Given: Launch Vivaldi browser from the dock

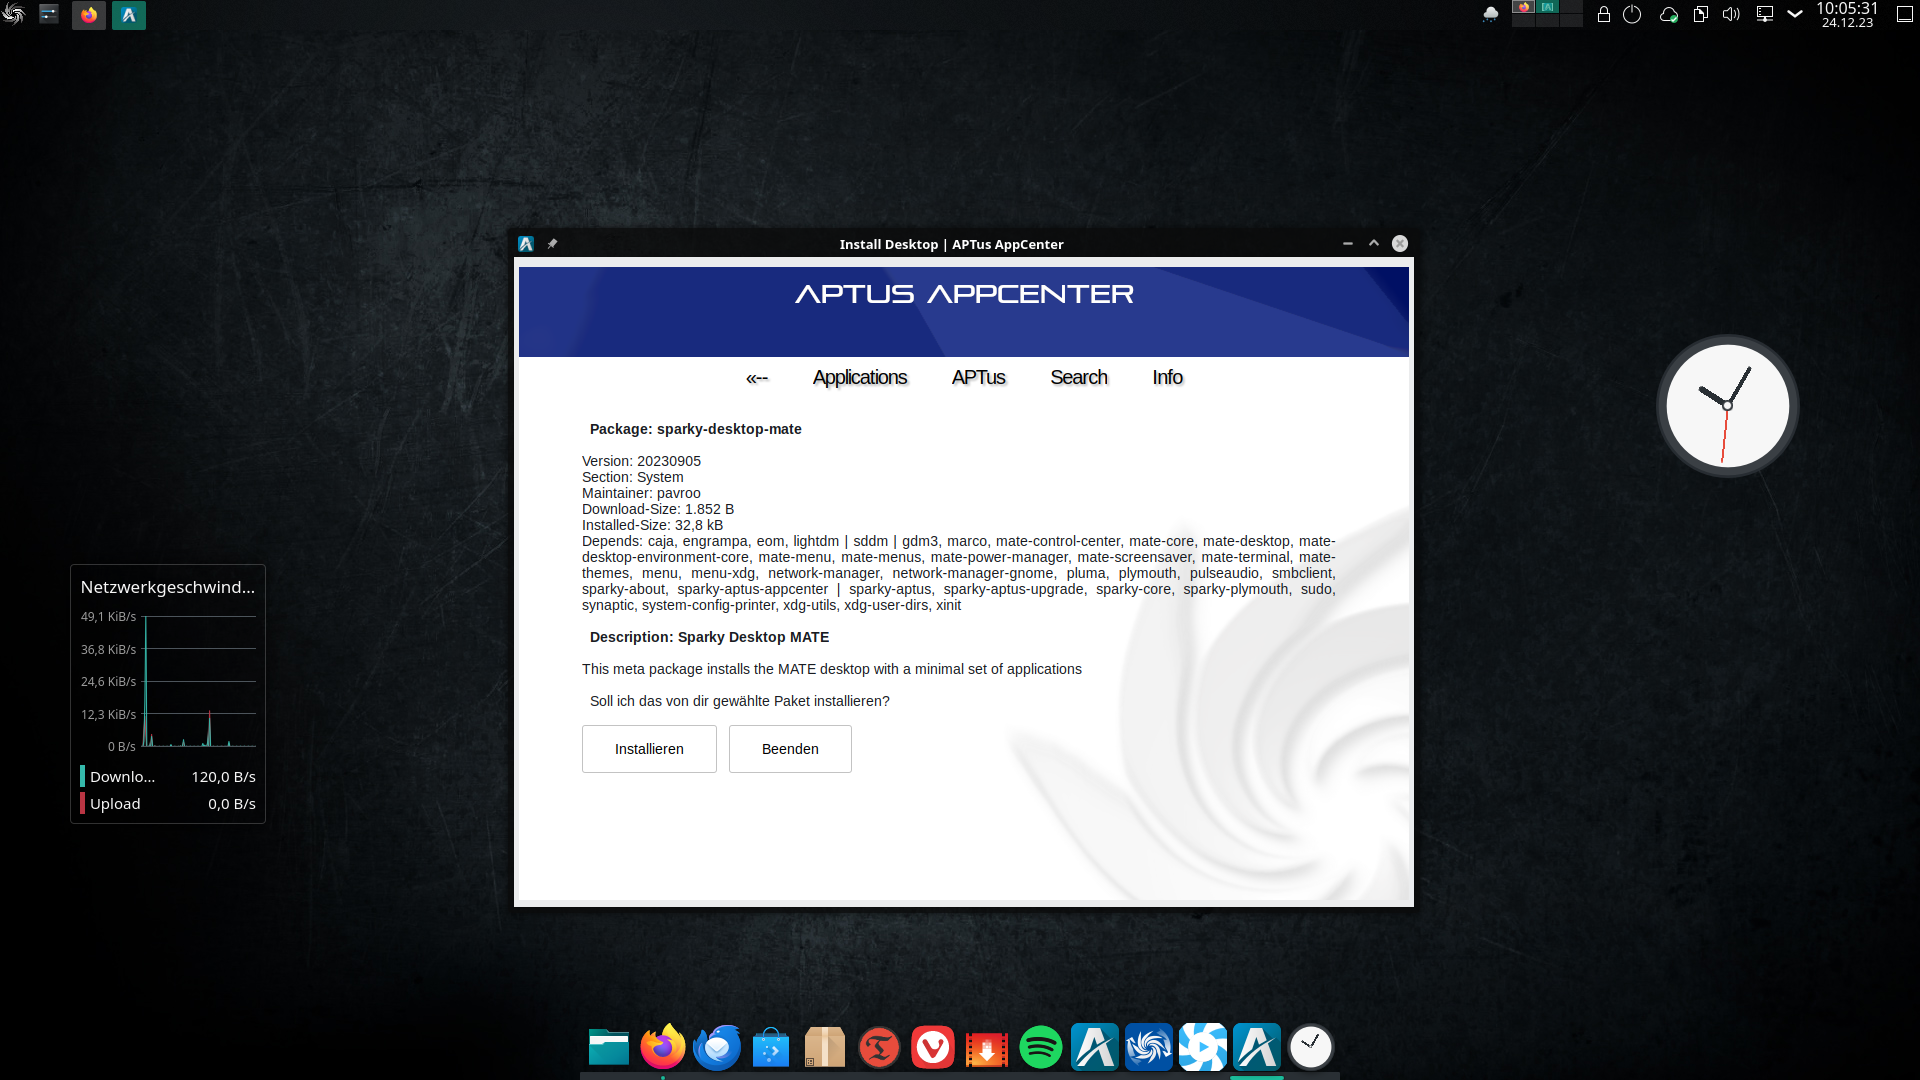Looking at the screenshot, I should (x=932, y=1048).
